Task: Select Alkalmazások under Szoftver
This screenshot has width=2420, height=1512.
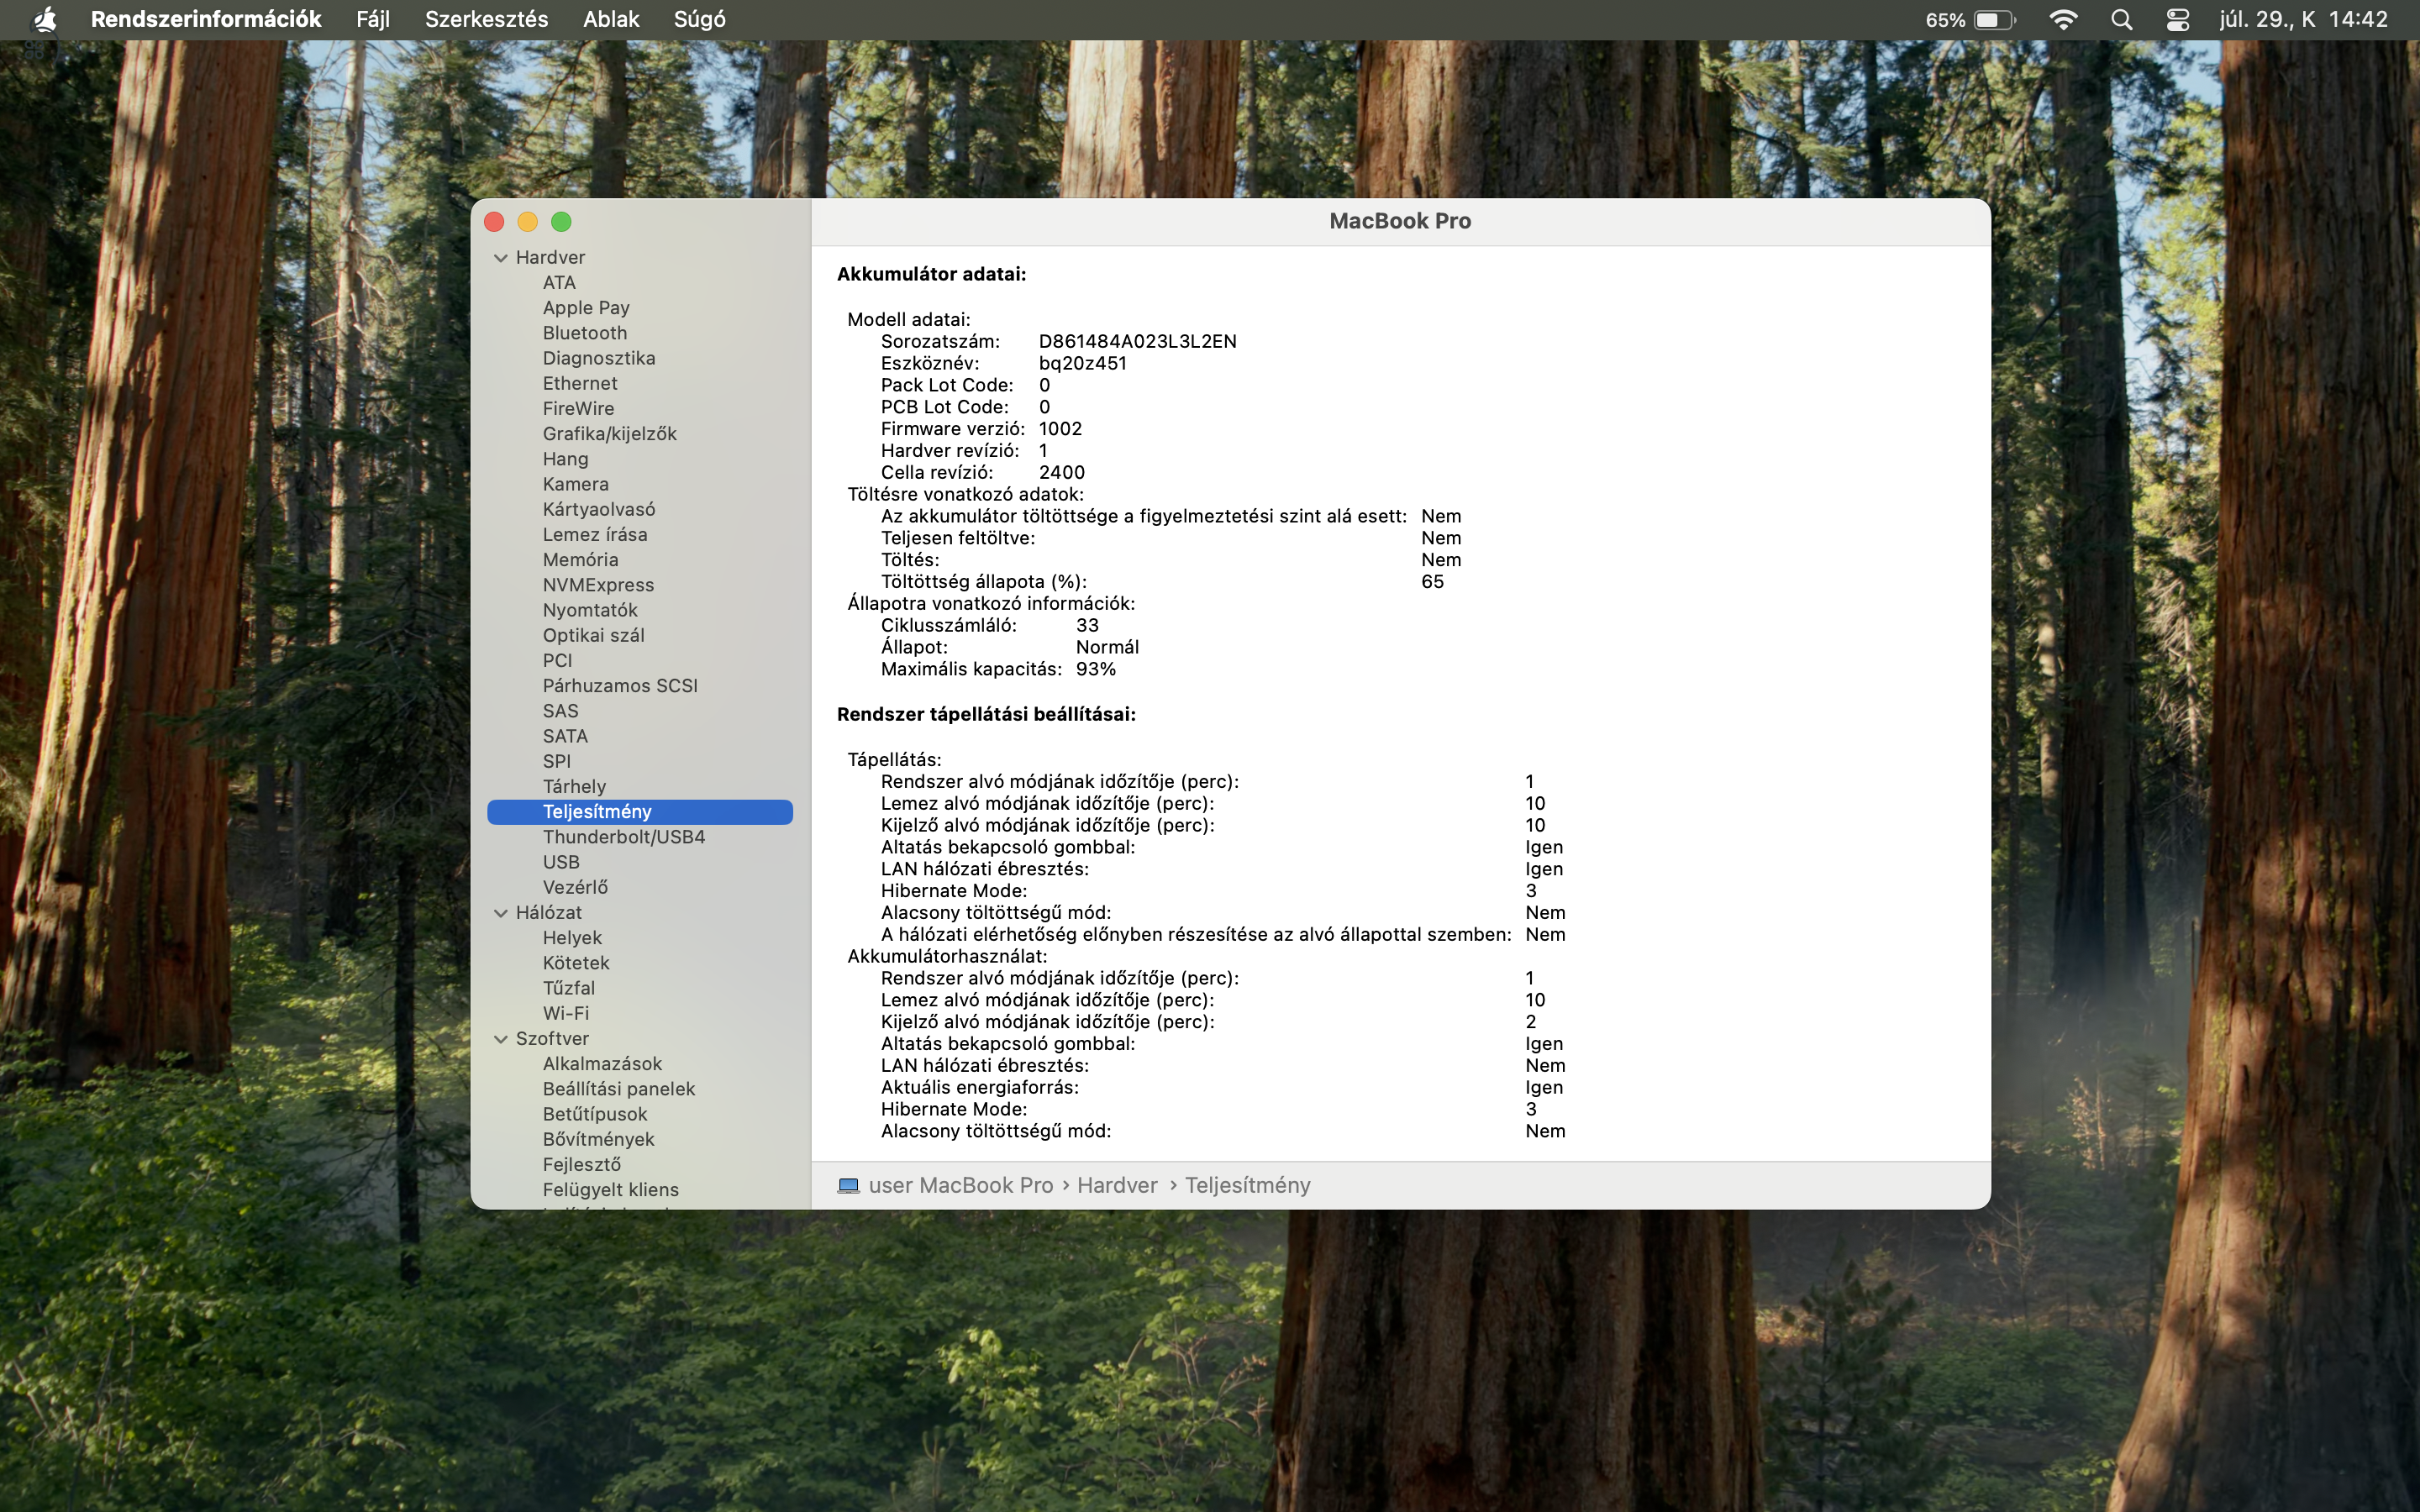Action: (x=640, y=1064)
